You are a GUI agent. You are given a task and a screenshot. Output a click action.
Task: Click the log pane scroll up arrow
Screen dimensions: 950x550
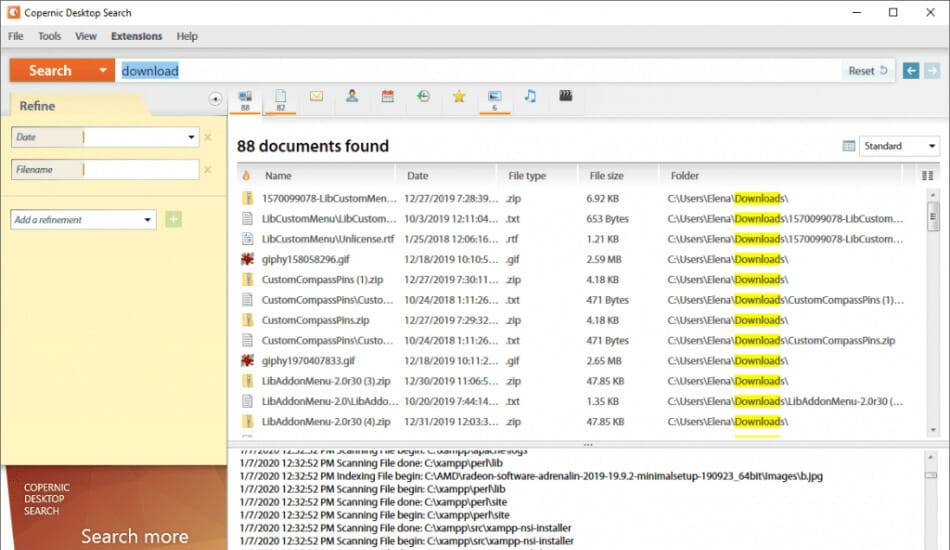[931, 457]
